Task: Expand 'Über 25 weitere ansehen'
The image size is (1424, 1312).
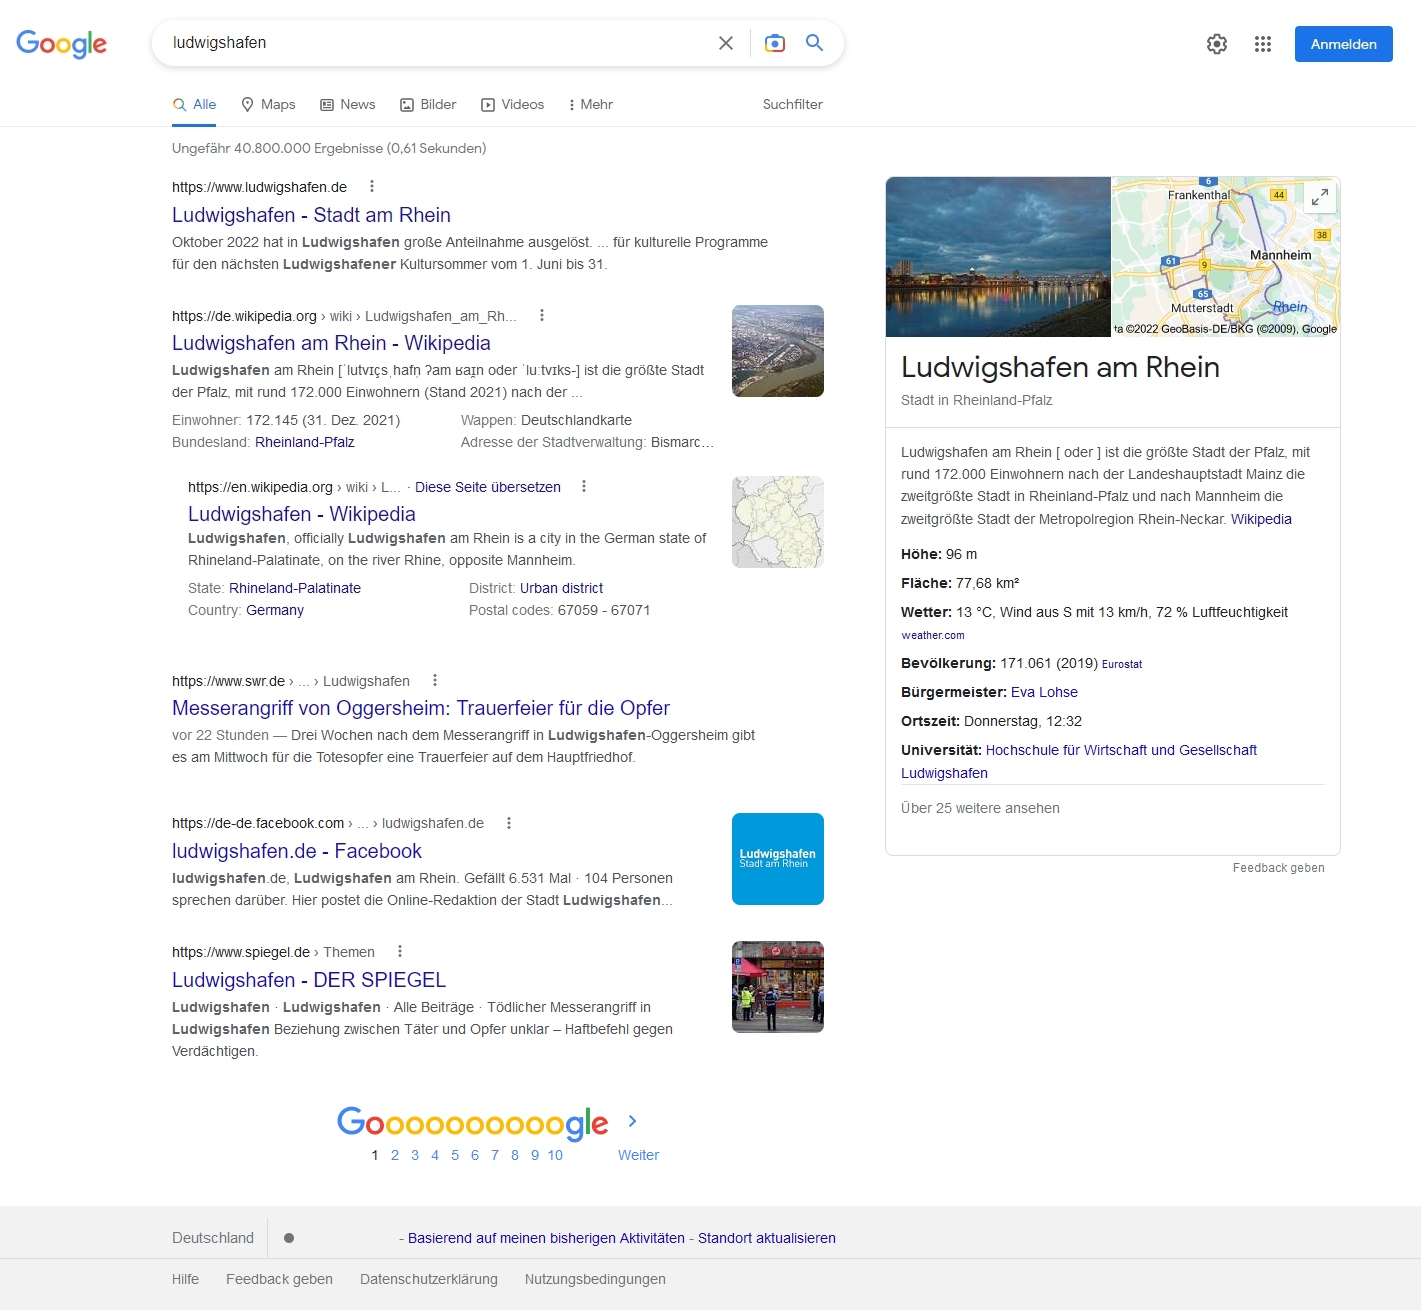Action: click(x=980, y=808)
